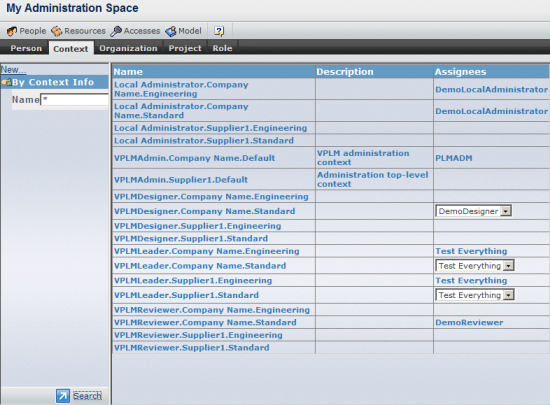Open VPLMLeader.Company Name.Engineering context
This screenshot has height=405, width=550.
click(x=207, y=251)
